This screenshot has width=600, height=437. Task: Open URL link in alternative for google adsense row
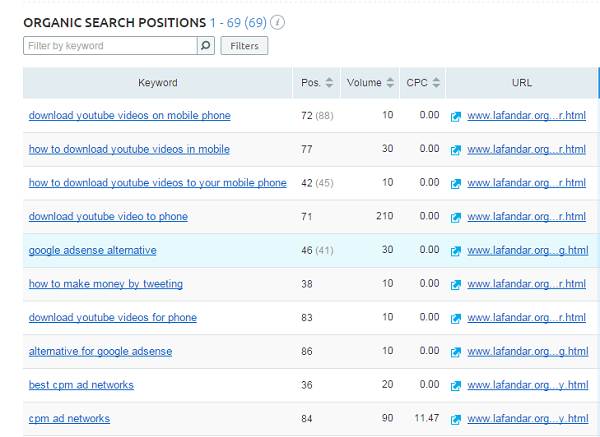[527, 351]
